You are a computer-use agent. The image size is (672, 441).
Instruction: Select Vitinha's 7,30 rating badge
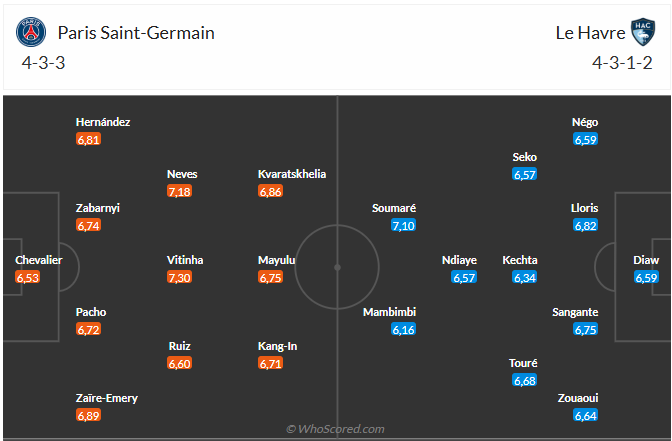point(180,277)
